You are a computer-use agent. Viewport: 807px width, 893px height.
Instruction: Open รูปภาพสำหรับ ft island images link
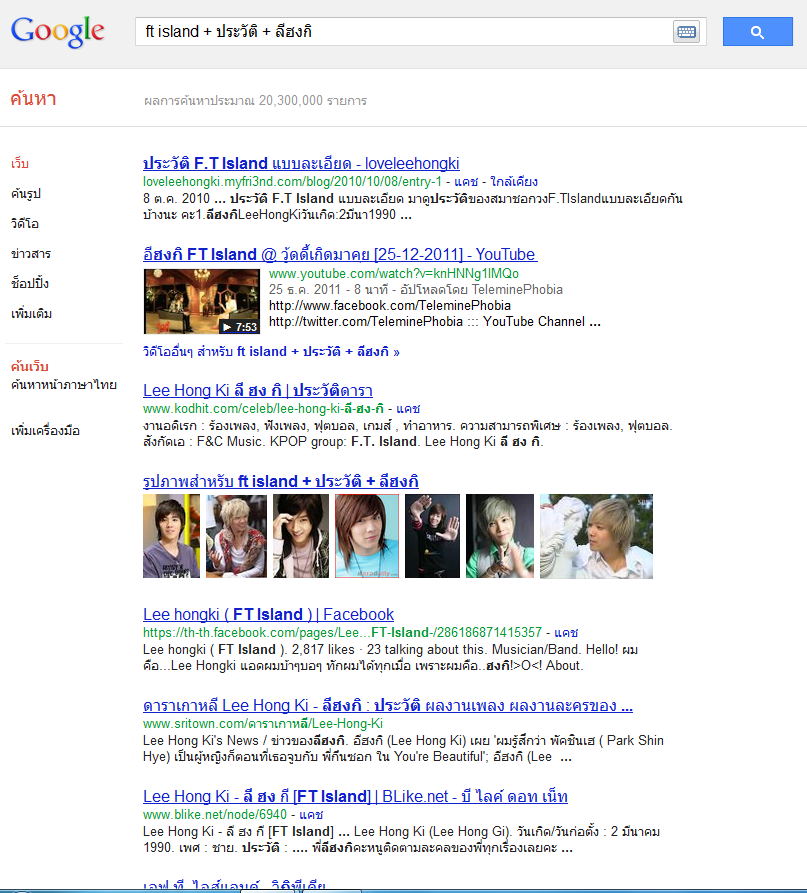(281, 481)
